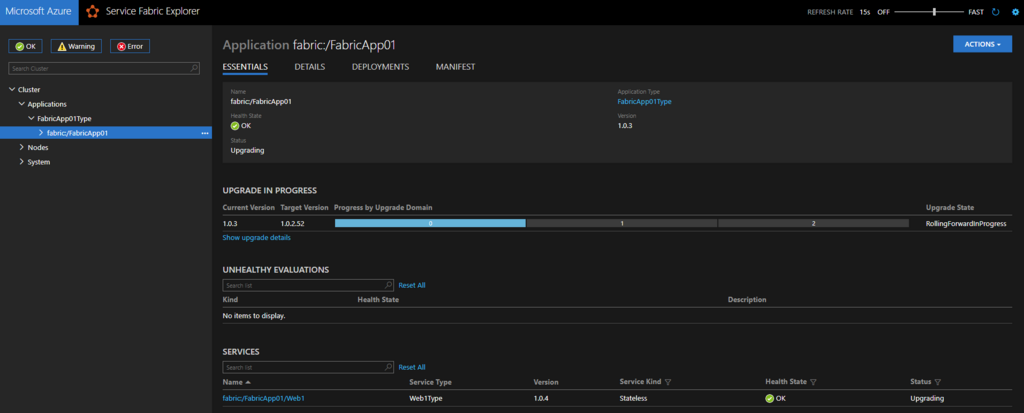Collapse the Applications tree node
The width and height of the screenshot is (1024, 413).
22,104
